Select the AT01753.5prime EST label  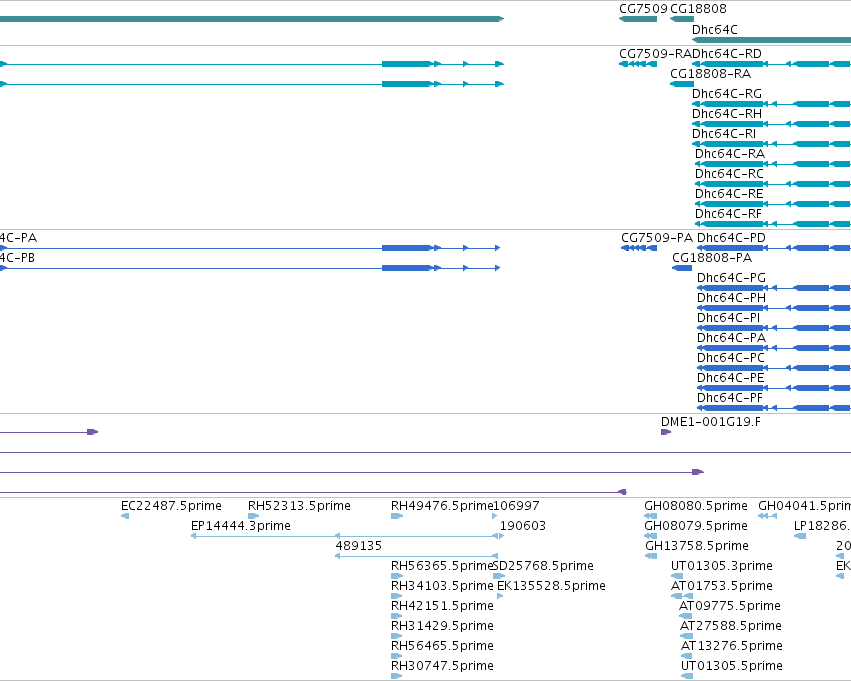722,587
